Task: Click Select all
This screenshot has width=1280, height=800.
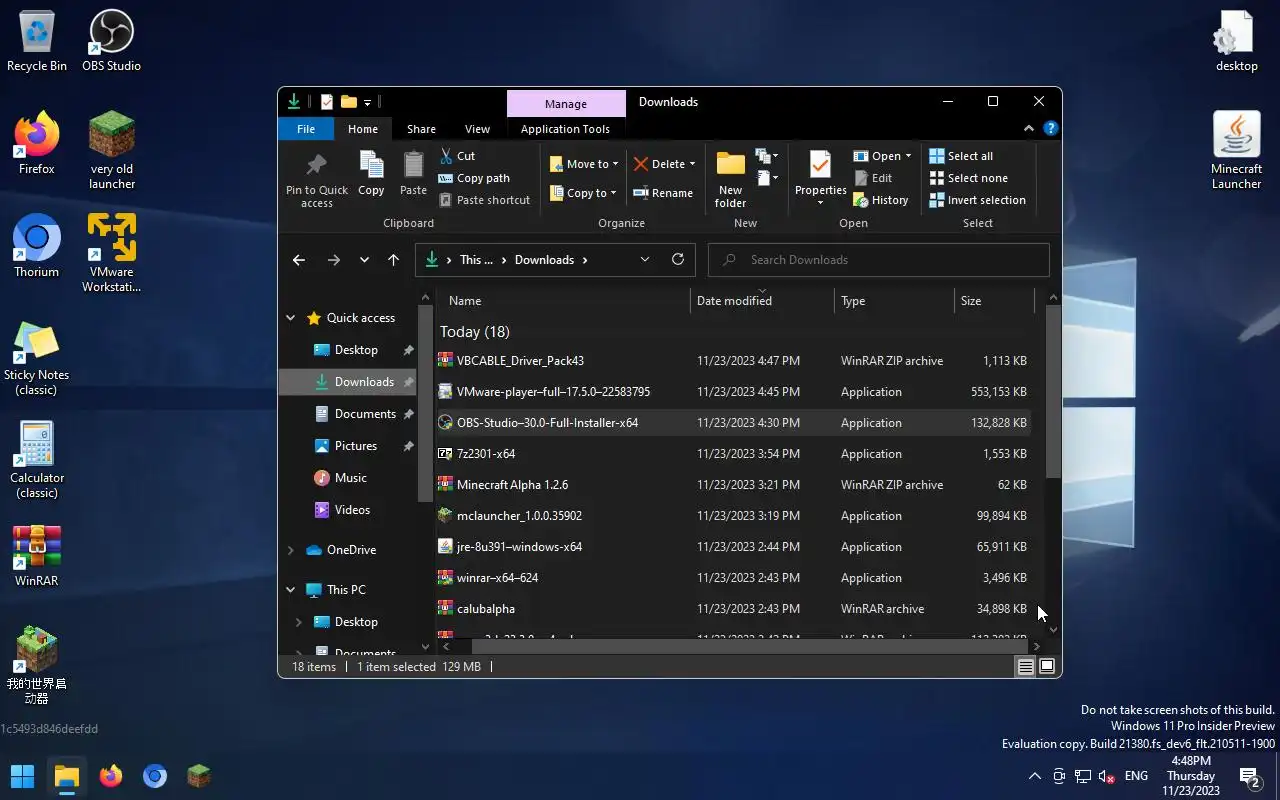Action: (961, 156)
